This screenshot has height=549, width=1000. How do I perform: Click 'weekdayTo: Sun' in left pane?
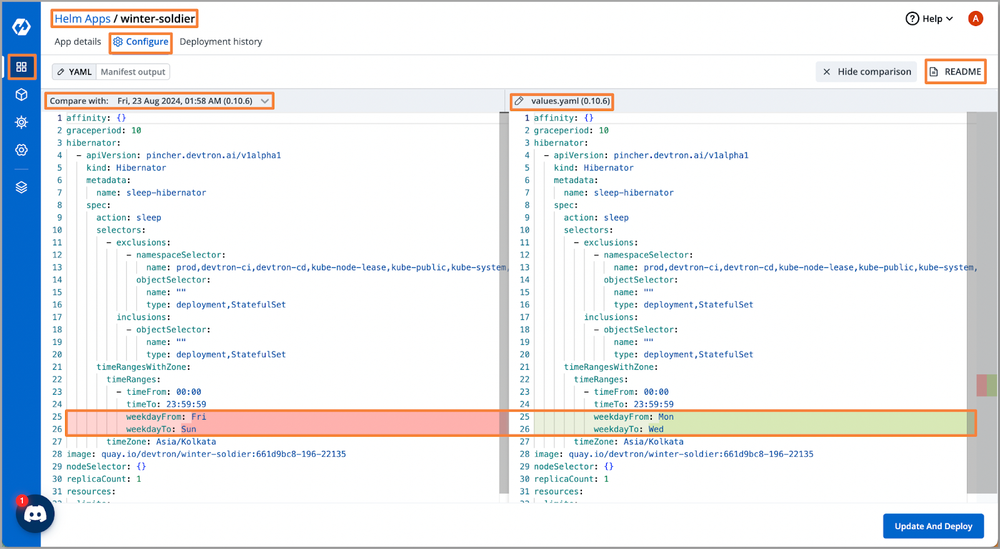[161, 429]
